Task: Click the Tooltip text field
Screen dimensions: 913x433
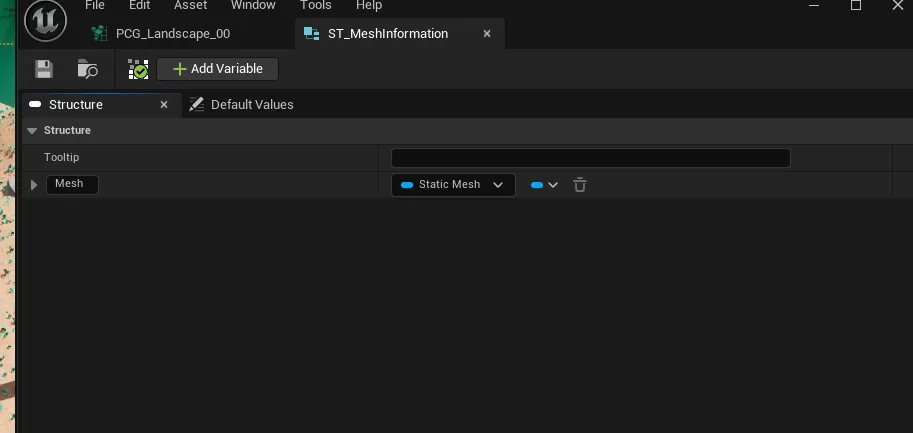Action: [590, 158]
